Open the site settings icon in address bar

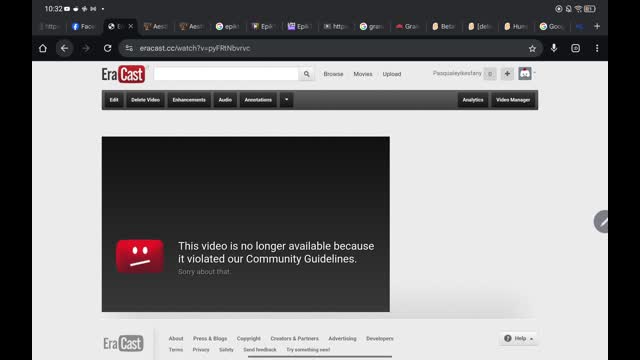click(129, 48)
